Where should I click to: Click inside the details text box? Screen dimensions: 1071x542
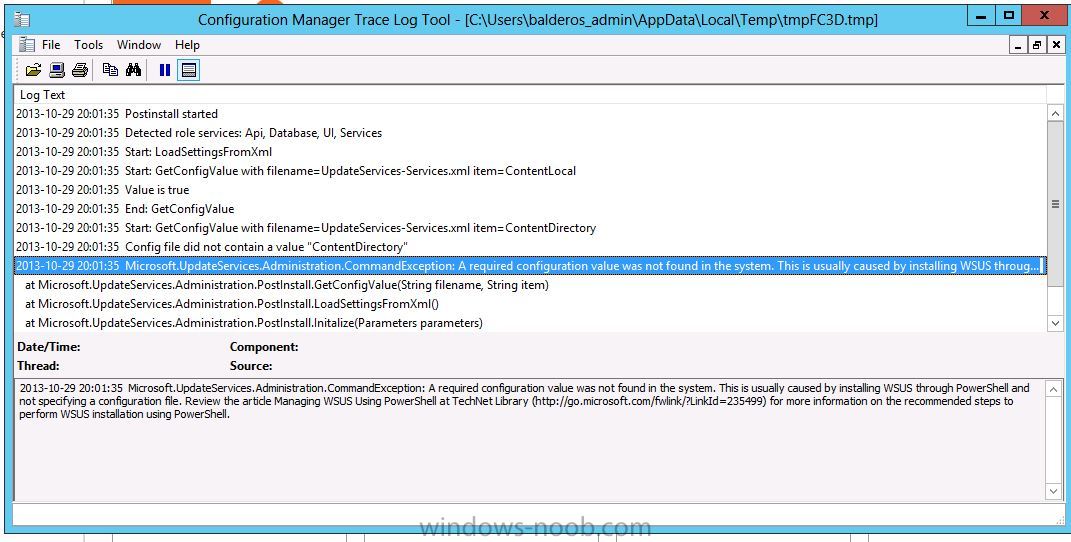530,440
